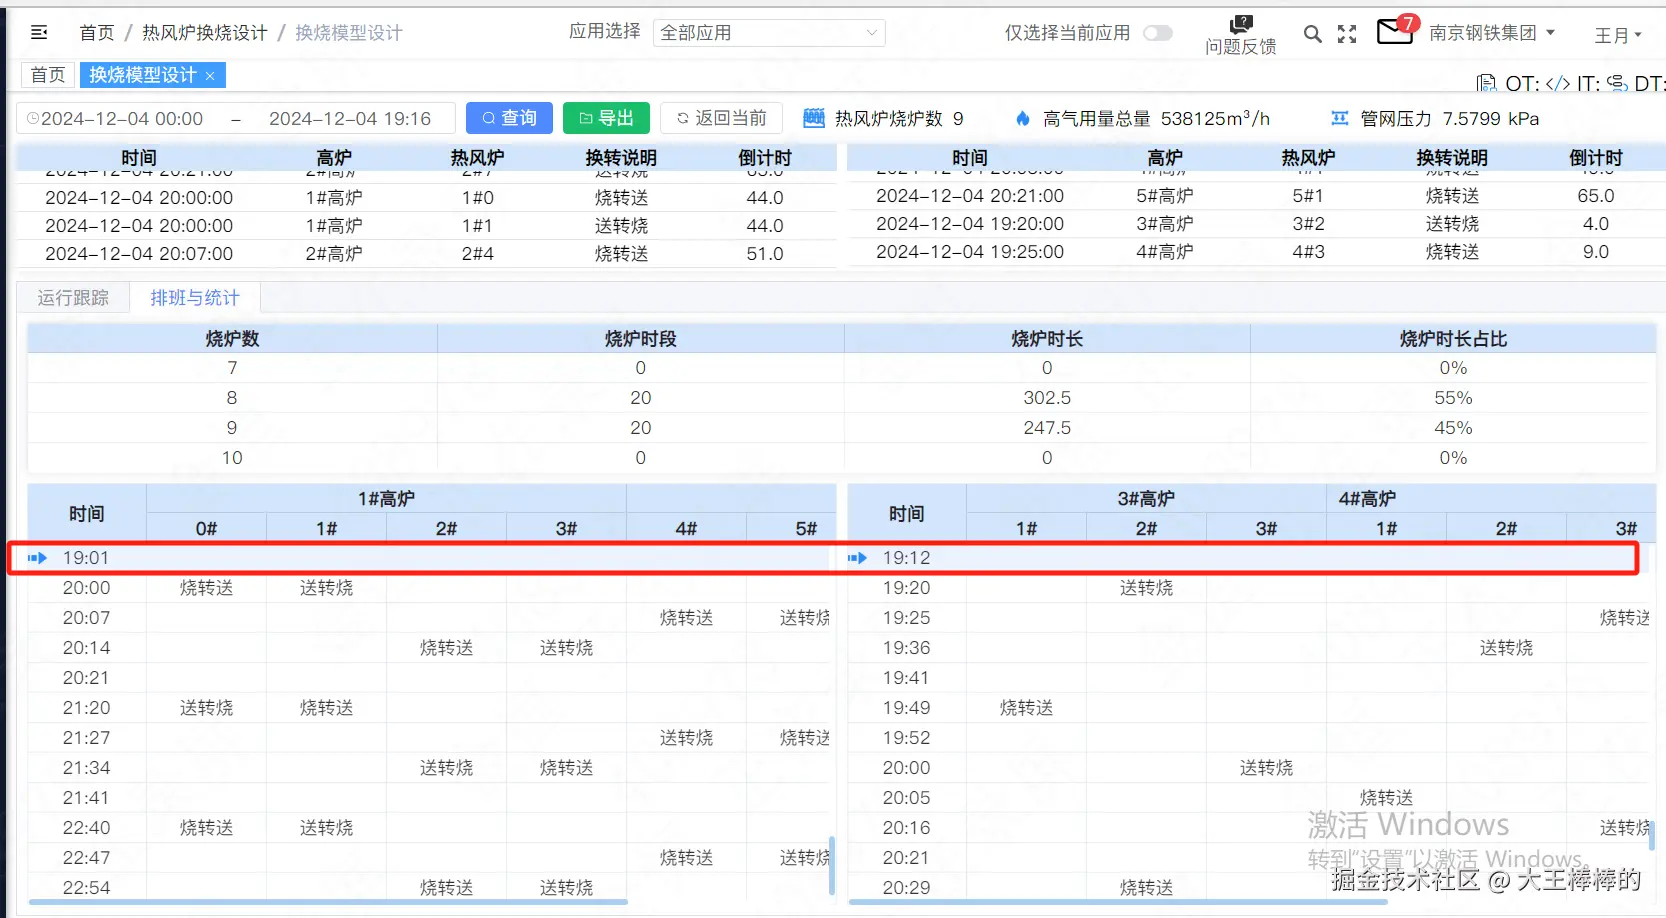Toggle the sidebar hamburger menu icon
Screen dimensions: 1666x918
(x=39, y=33)
